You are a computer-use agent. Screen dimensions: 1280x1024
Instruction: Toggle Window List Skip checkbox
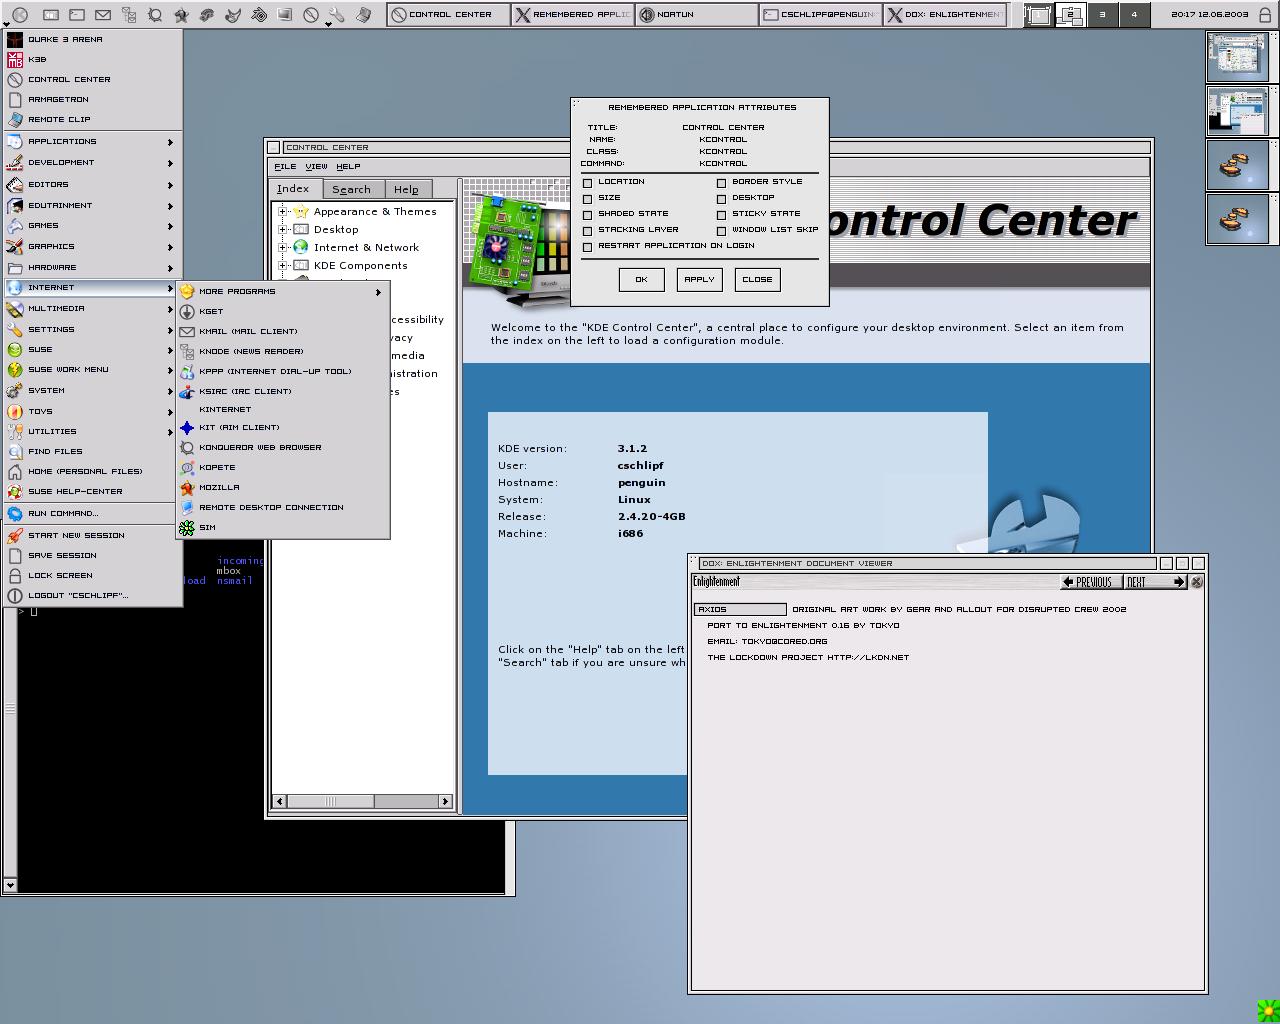click(x=721, y=231)
